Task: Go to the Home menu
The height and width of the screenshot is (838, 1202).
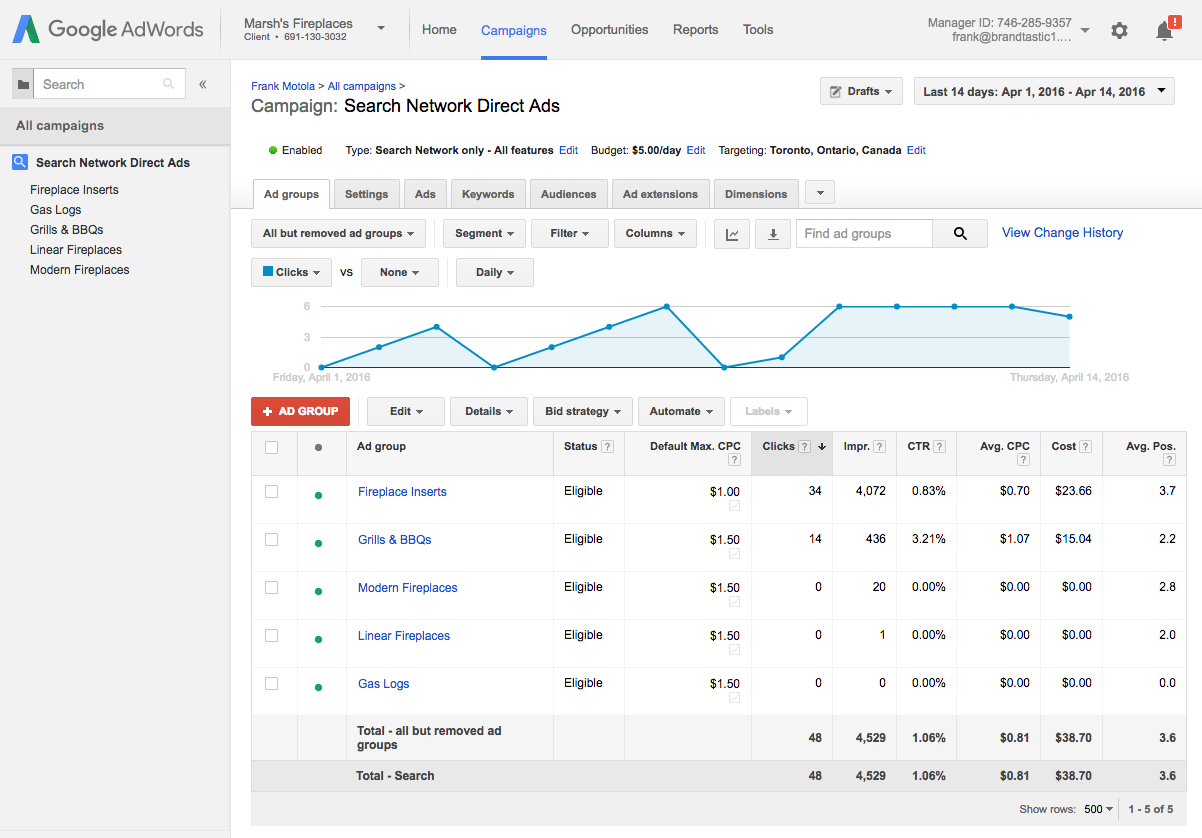Action: coord(439,30)
